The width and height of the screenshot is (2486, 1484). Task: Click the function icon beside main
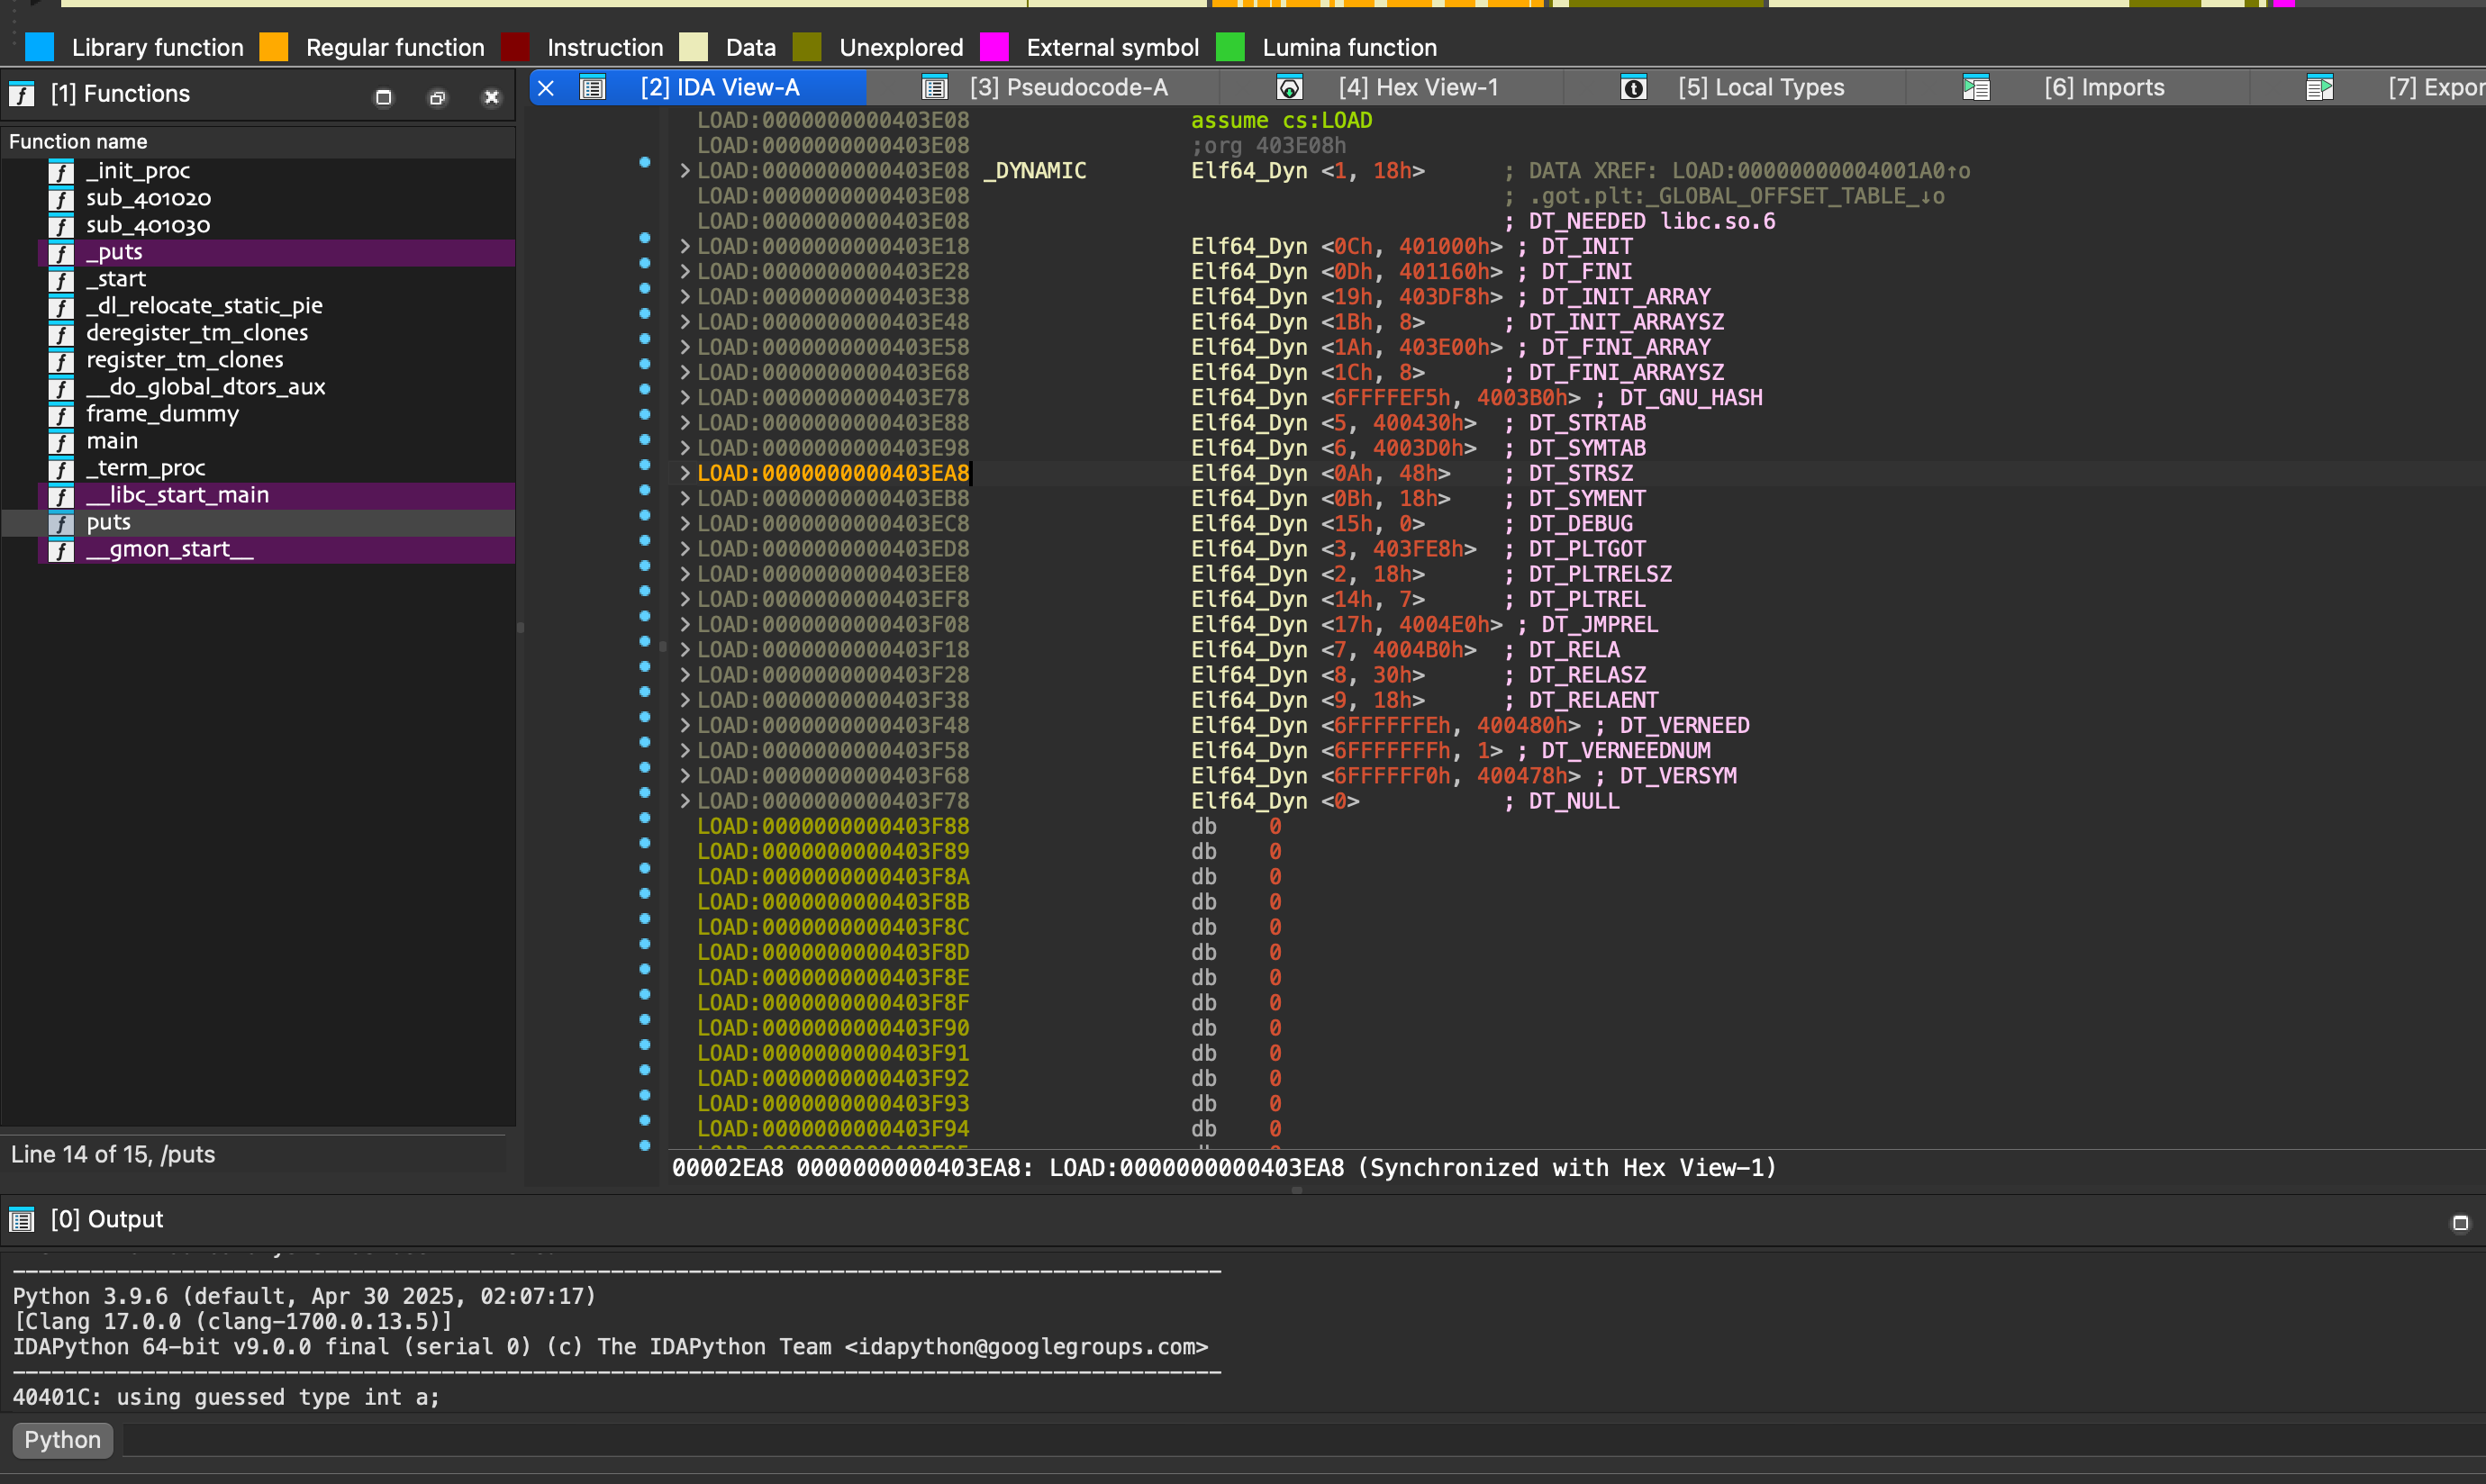pos(61,442)
